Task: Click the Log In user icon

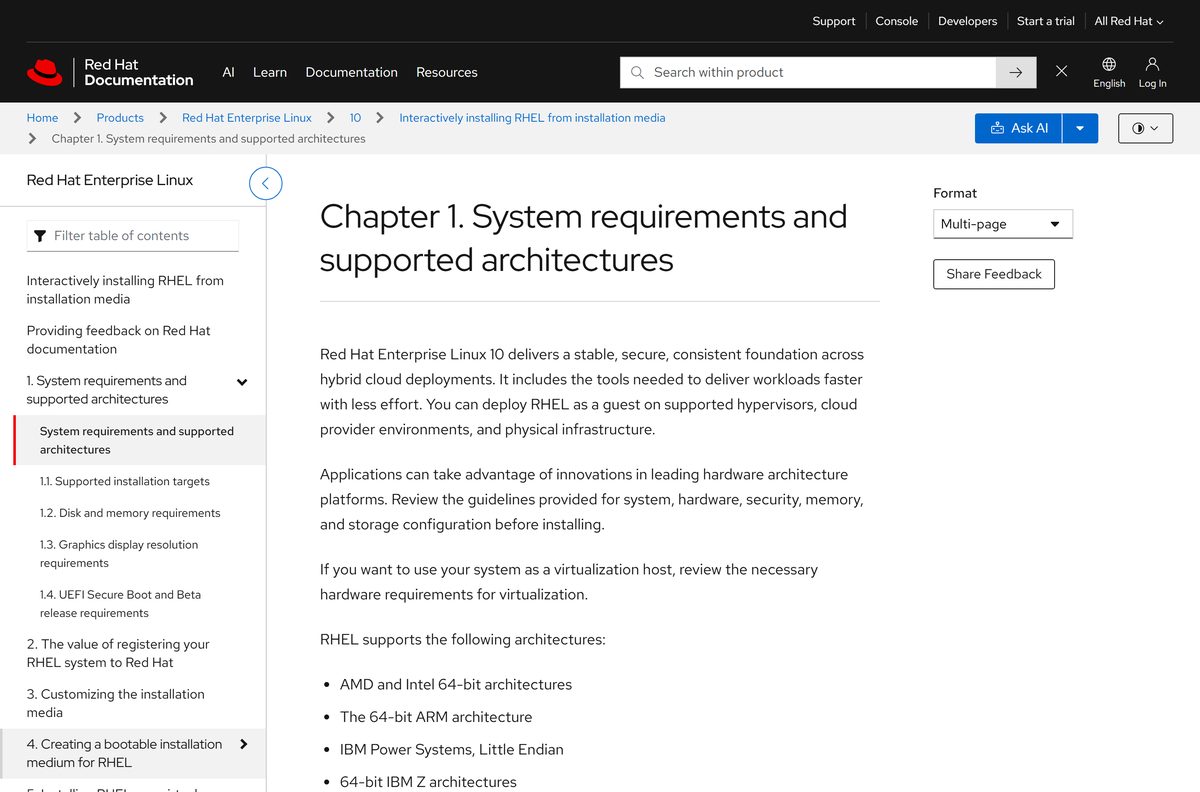Action: click(x=1152, y=64)
